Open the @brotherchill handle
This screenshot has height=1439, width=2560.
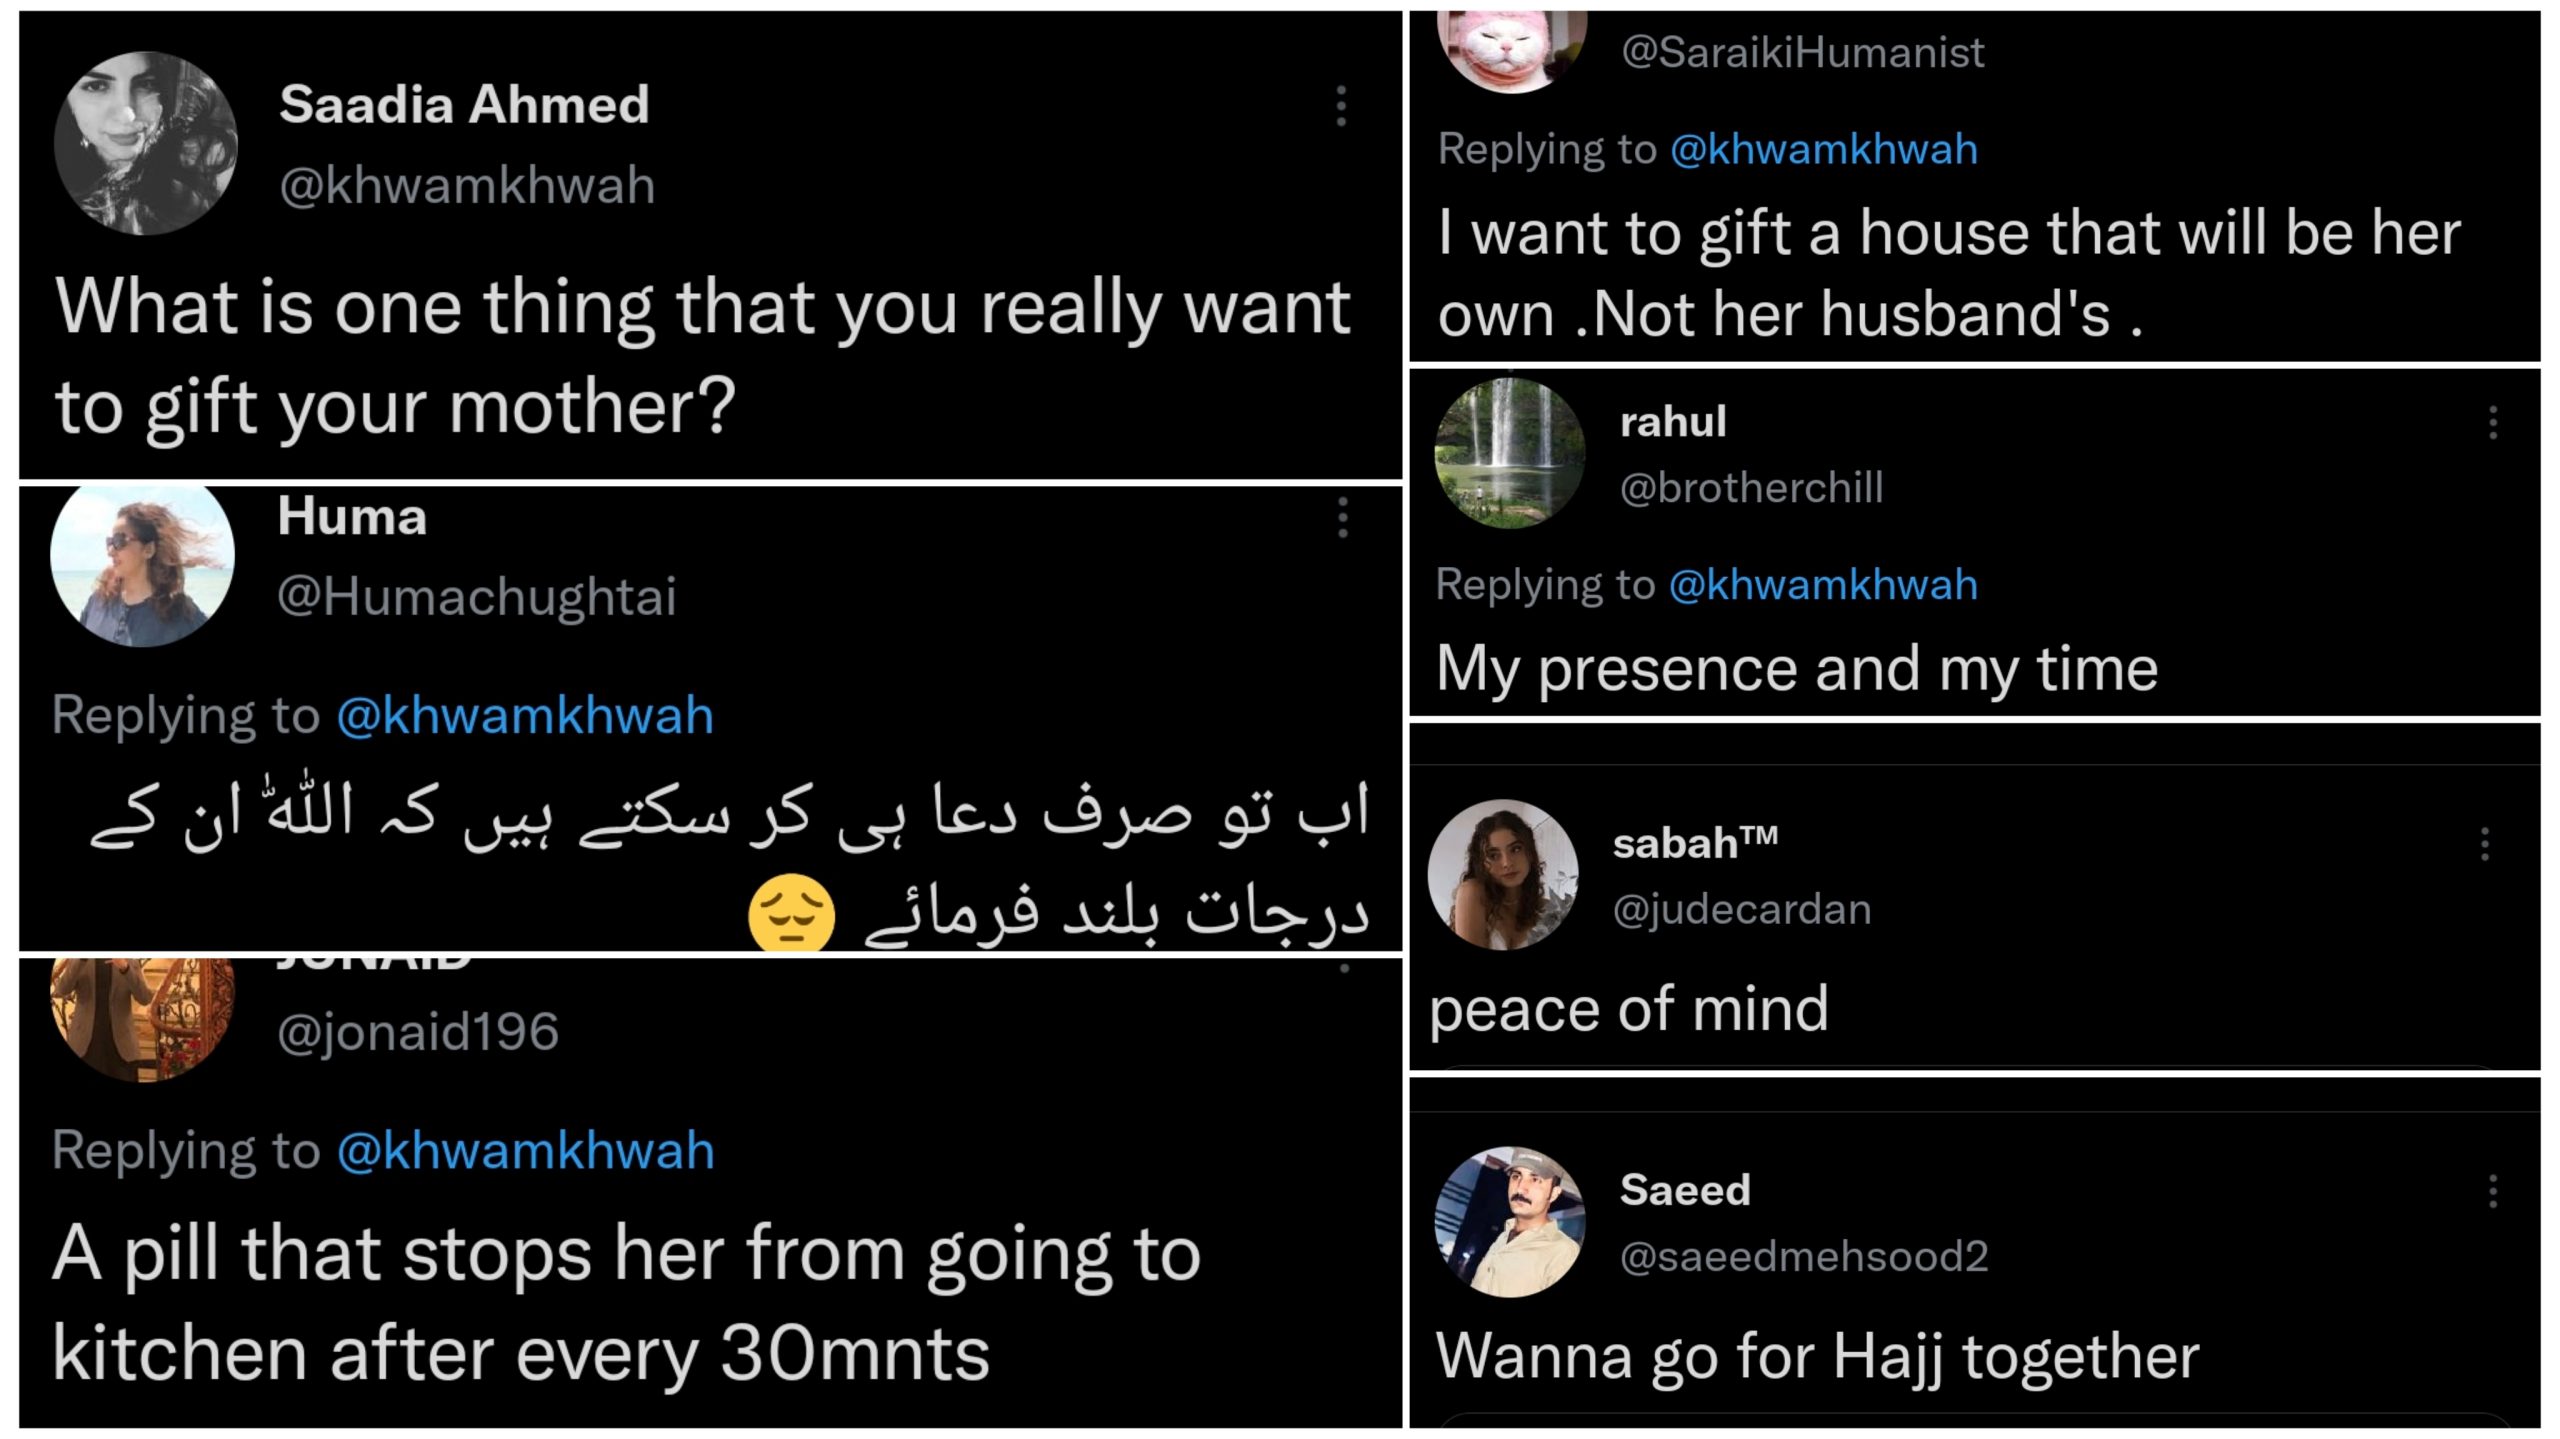[x=1751, y=488]
